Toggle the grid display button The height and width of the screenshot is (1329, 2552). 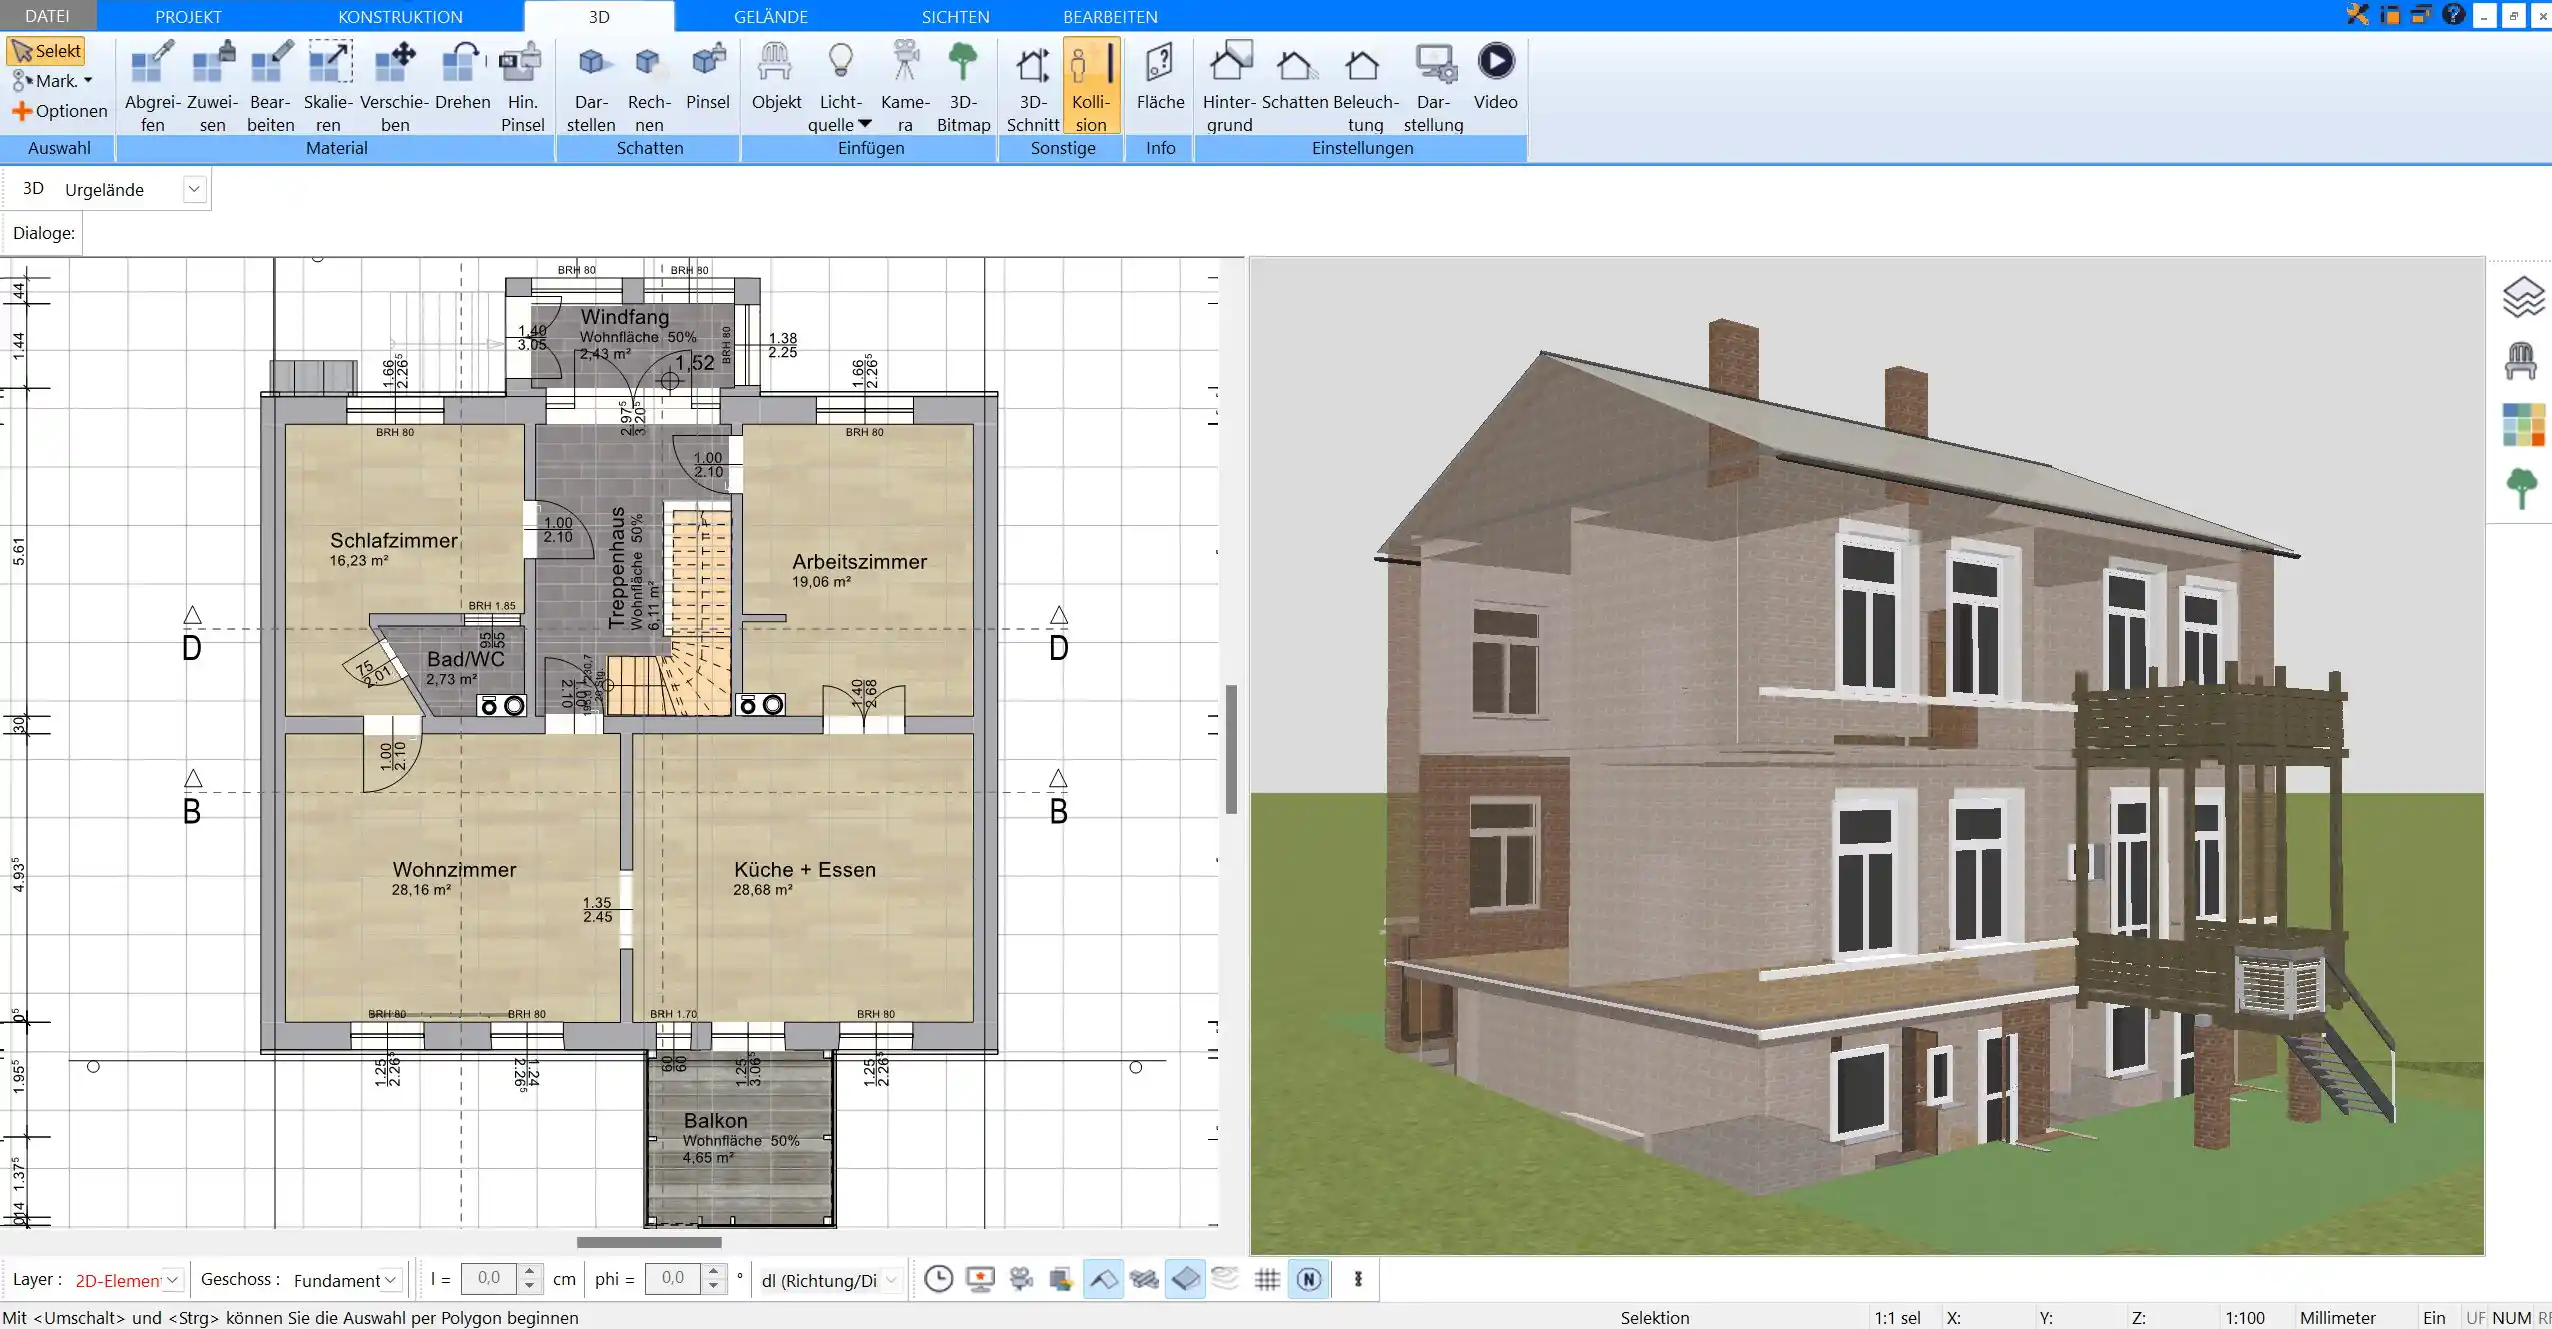(1267, 1279)
